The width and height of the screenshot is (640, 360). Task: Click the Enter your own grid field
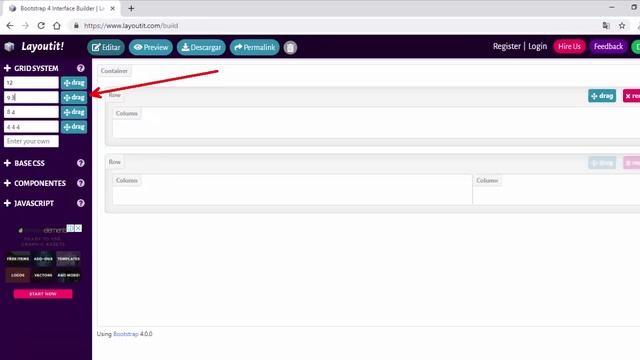click(31, 141)
